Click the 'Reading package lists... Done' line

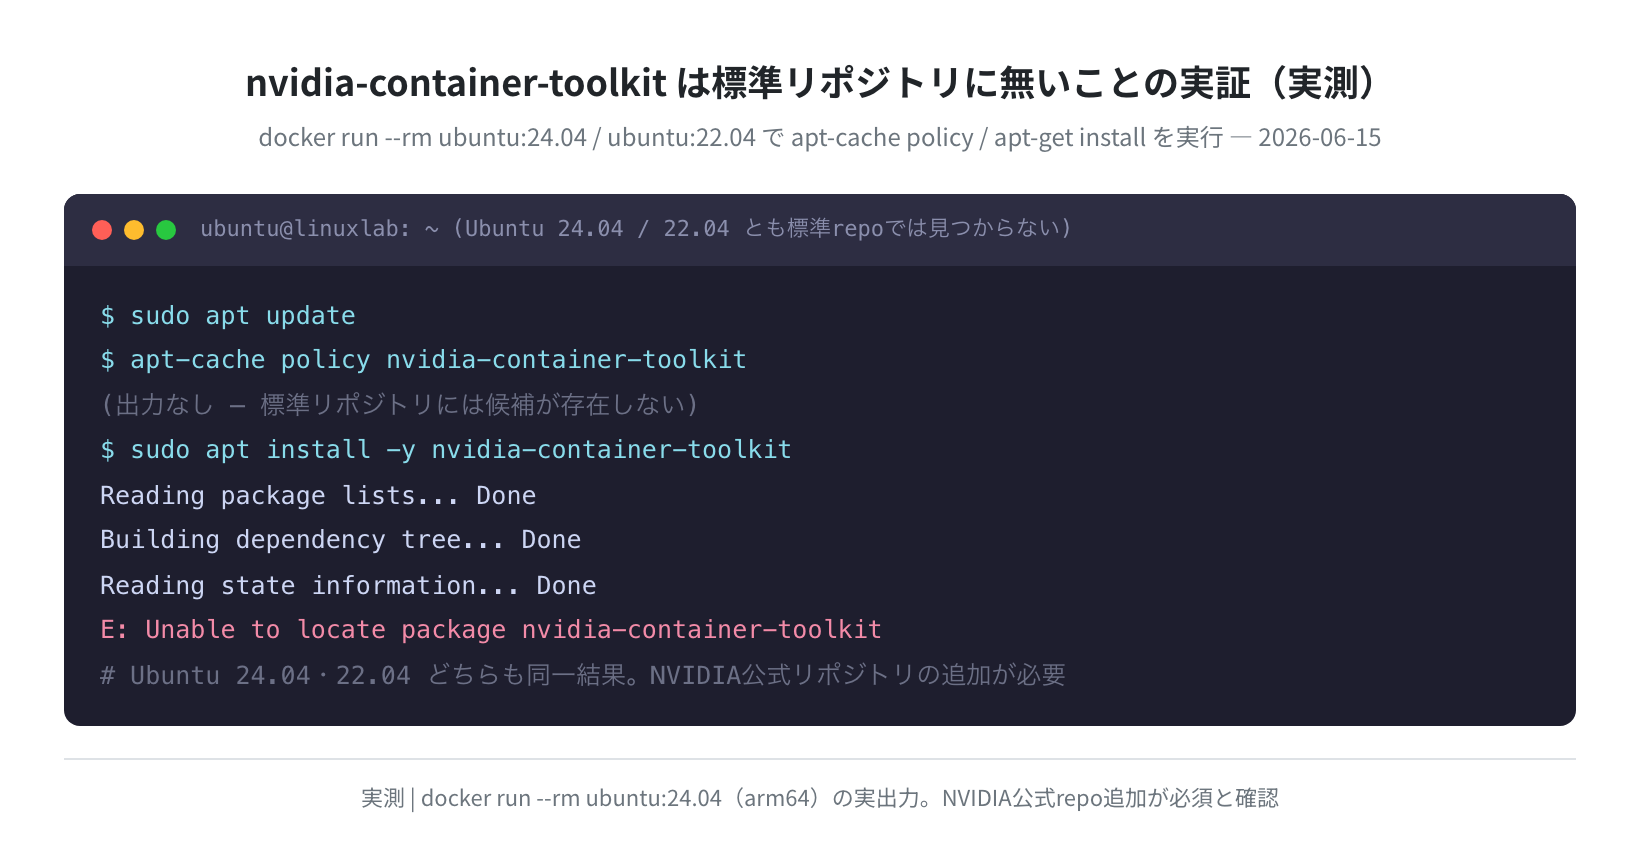[318, 496]
